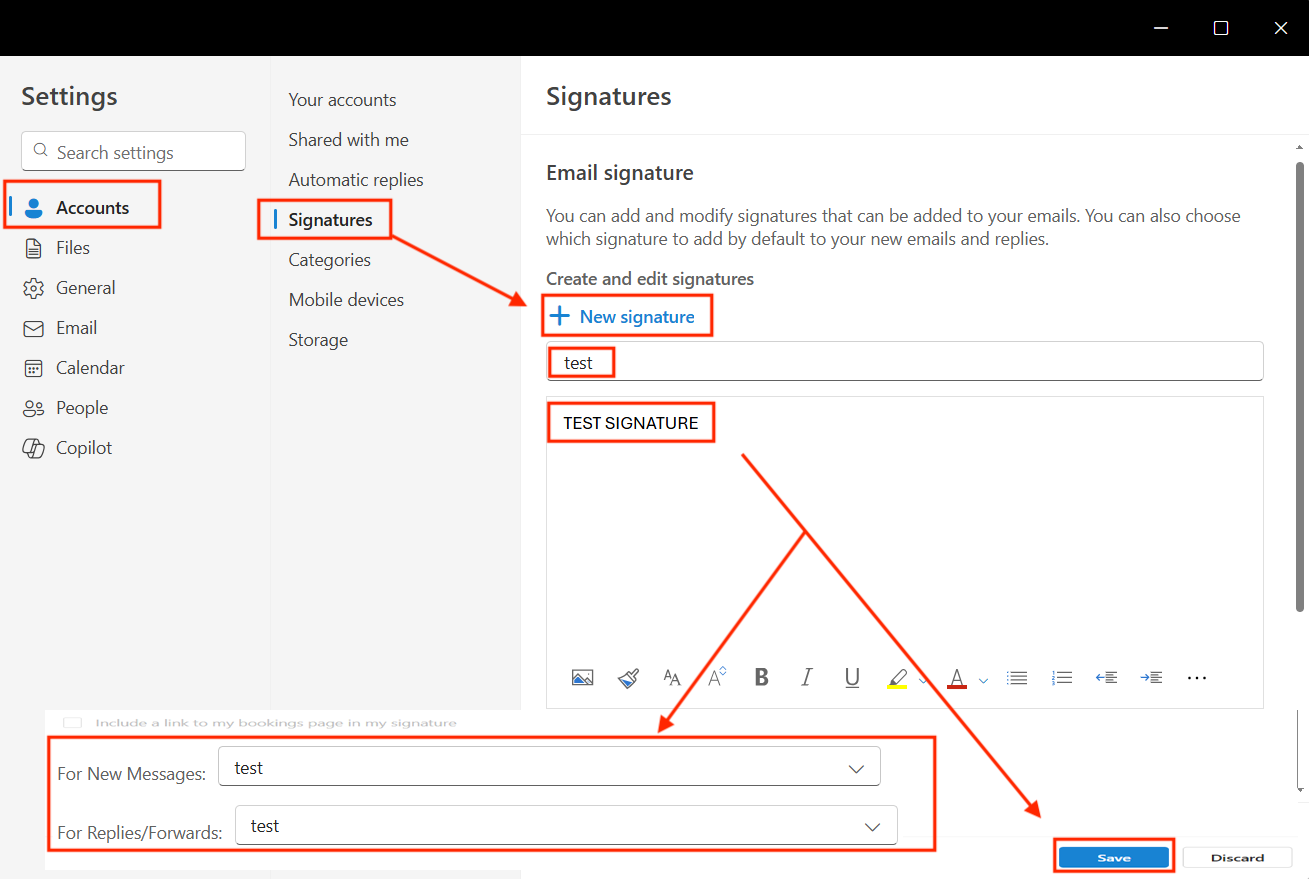
Task: Select the Insert pictures icon
Action: pyautogui.click(x=583, y=677)
